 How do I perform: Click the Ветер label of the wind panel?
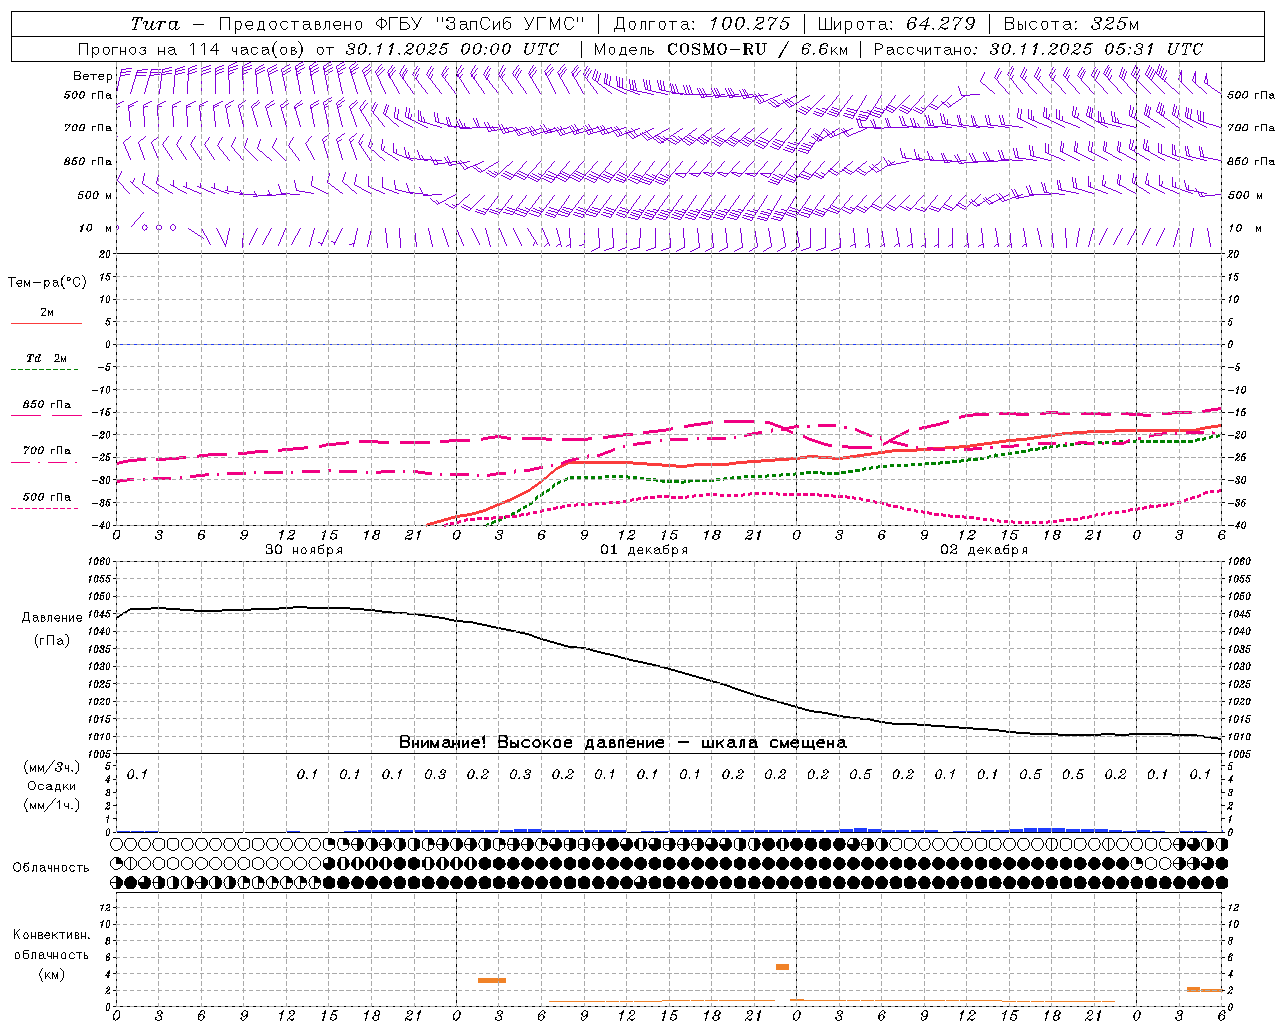(x=92, y=76)
